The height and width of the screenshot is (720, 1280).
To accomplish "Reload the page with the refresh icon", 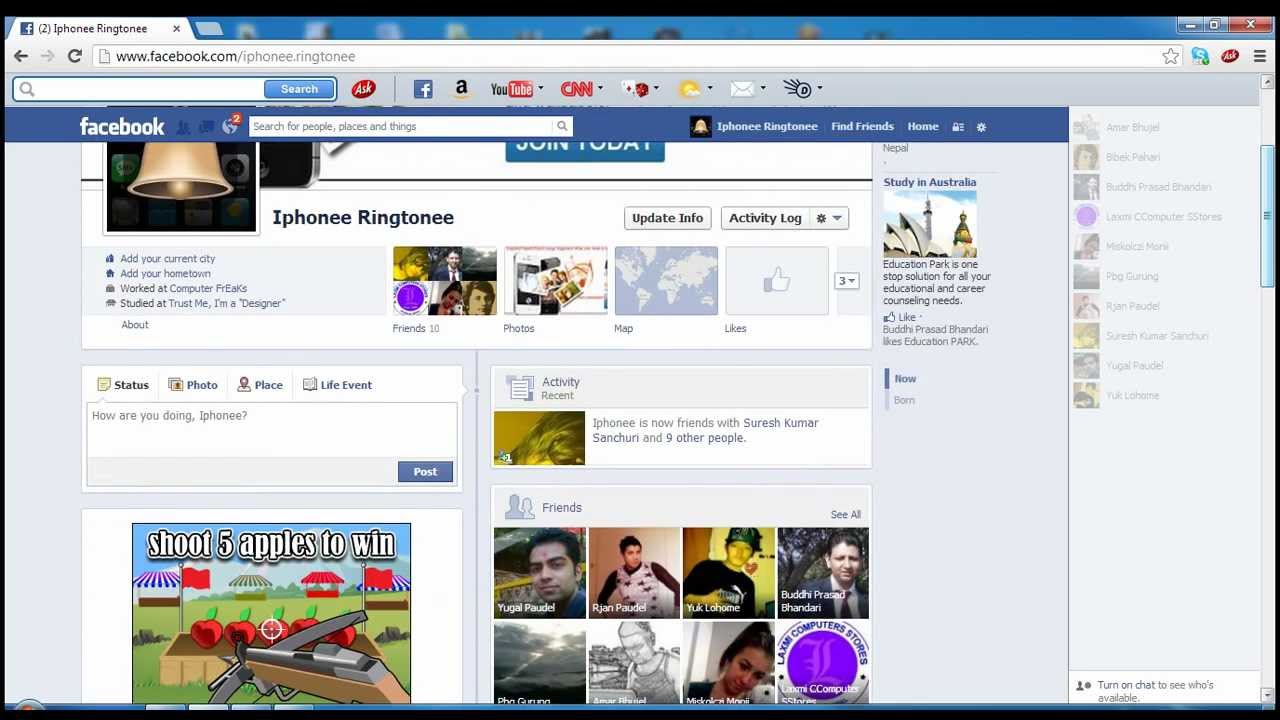I will point(75,56).
